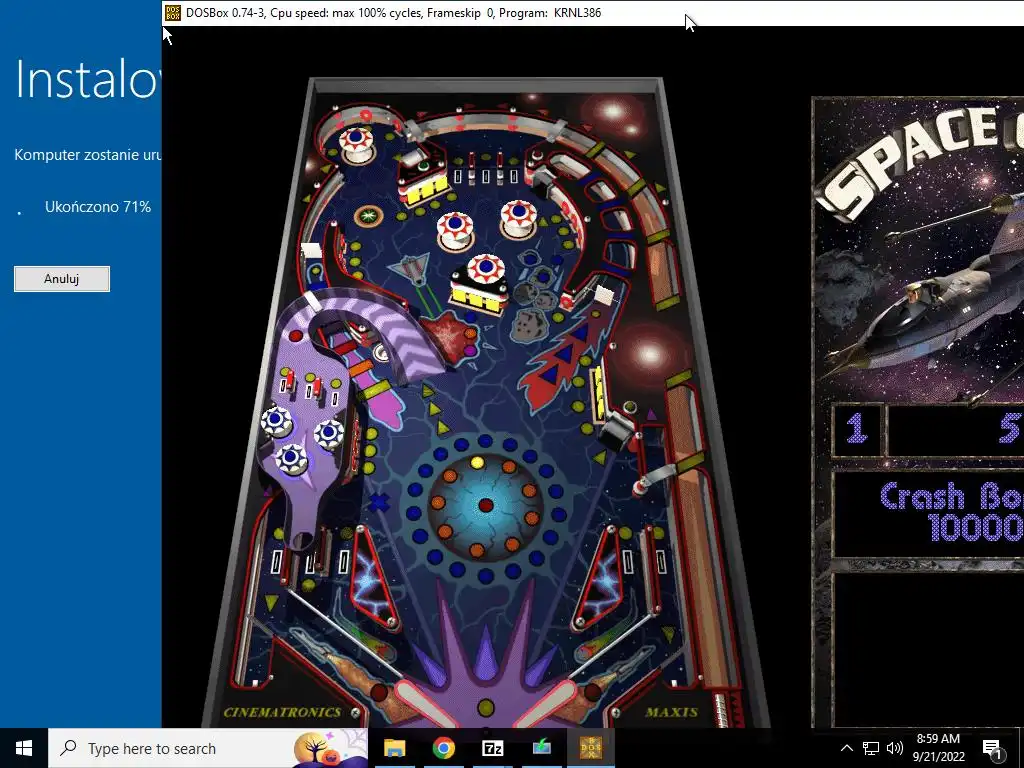Open the installer app icon in taskbar
Viewport: 1024px width, 768px height.
pyautogui.click(x=541, y=748)
